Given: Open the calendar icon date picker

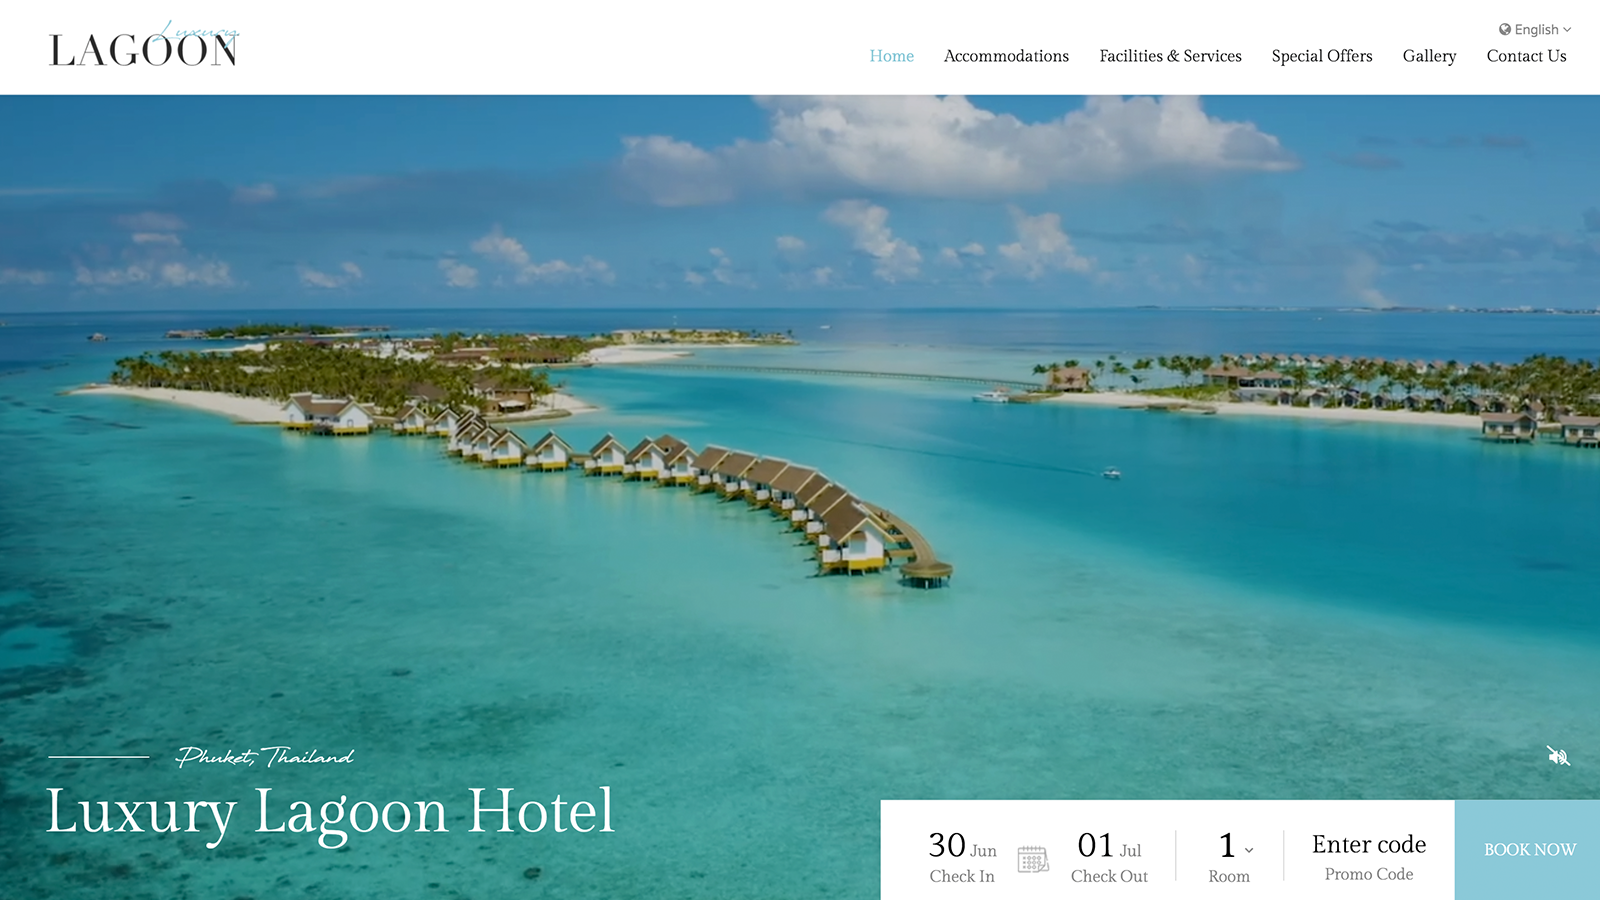Looking at the screenshot, I should [1033, 859].
